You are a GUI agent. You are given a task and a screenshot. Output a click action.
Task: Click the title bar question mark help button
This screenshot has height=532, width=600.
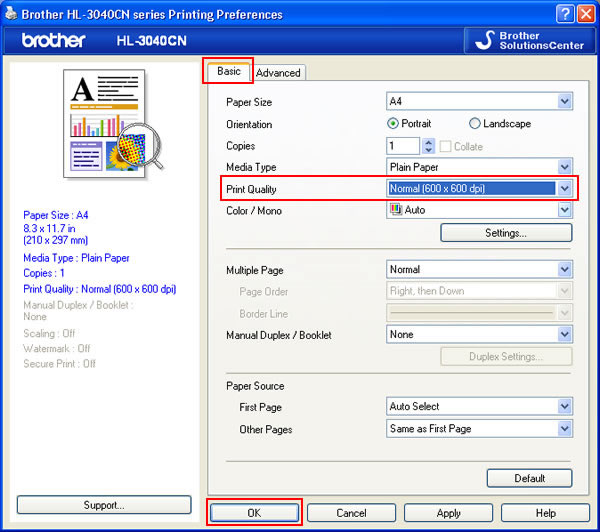(565, 15)
